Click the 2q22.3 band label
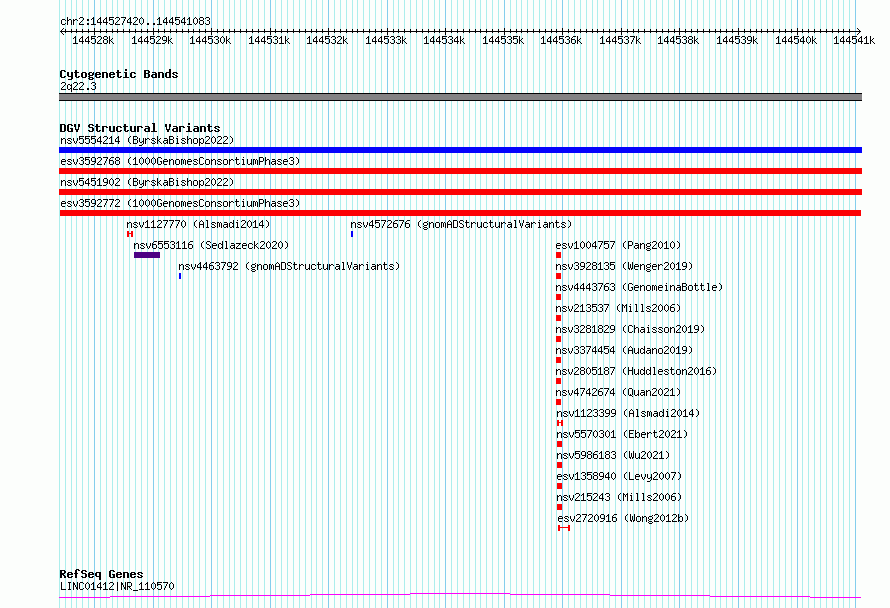 [78, 86]
